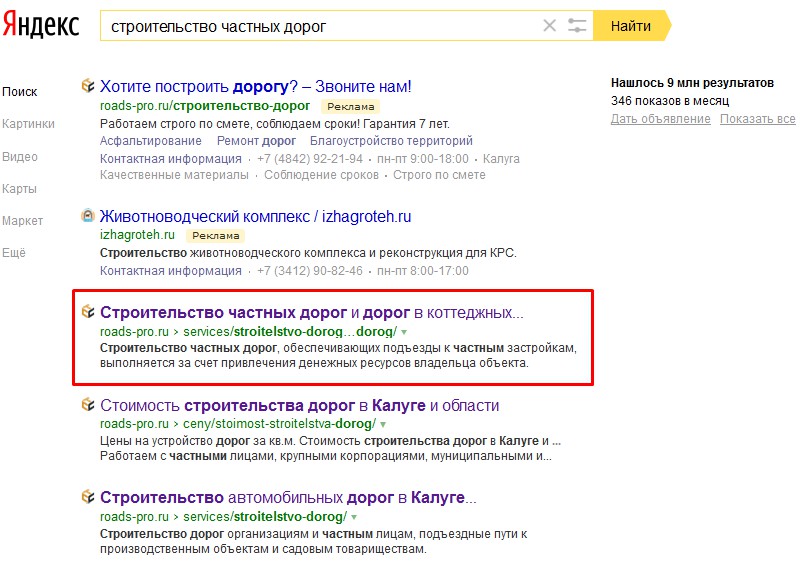The height and width of the screenshot is (561, 802).
Task: Click 'Нашлось 9 млн результатов' text
Action: click(692, 83)
